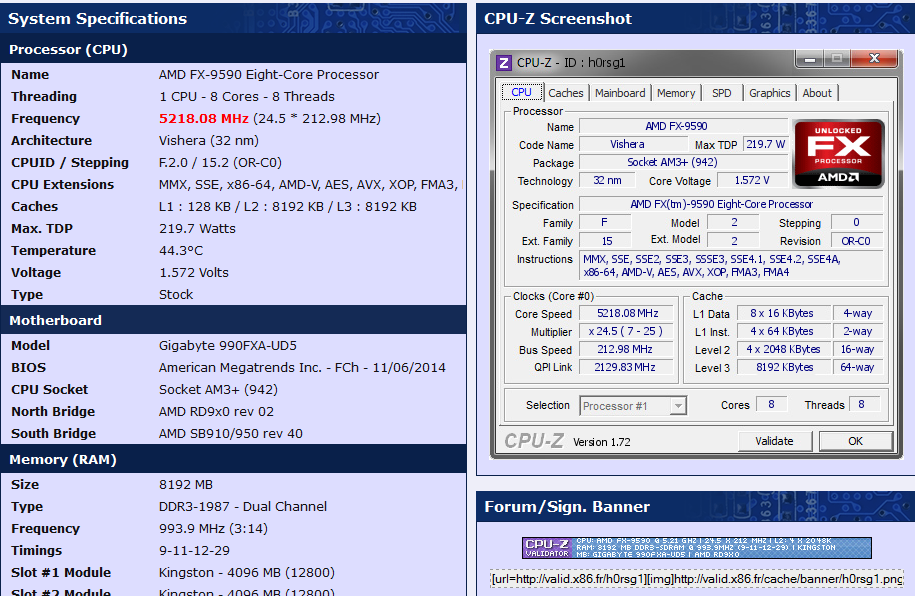Viewport: 915px width, 596px height.
Task: Click the Specification AMD FX-9590 Eight-Core field
Action: [731, 204]
